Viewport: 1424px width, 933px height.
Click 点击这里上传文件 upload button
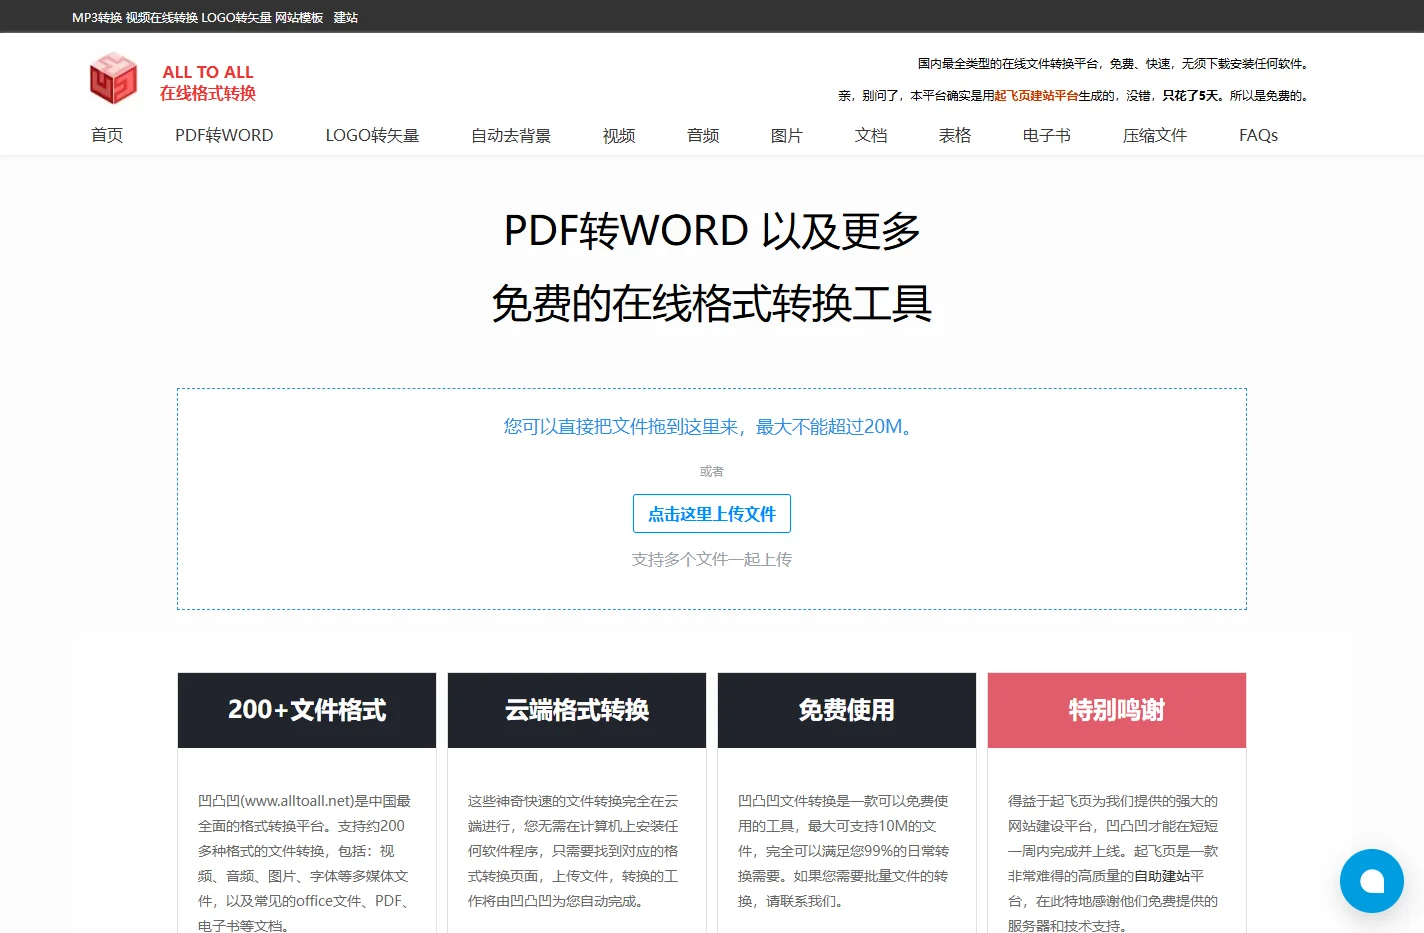point(712,513)
